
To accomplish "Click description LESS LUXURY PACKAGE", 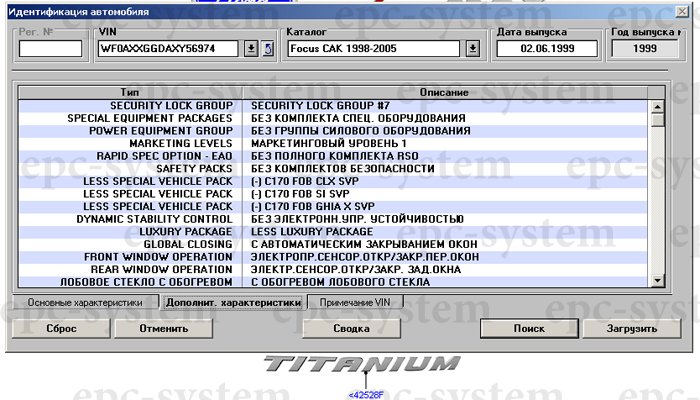I will pos(312,232).
